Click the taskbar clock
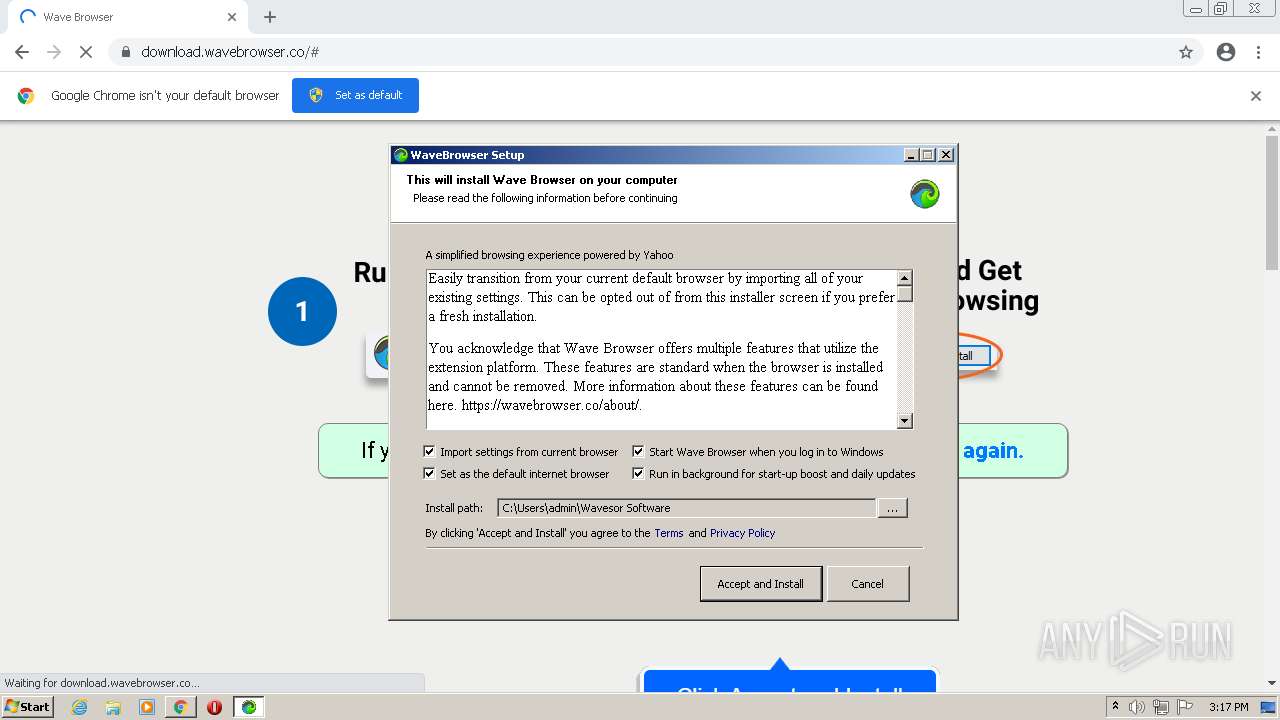Screen dimensions: 1280x720 point(1228,707)
